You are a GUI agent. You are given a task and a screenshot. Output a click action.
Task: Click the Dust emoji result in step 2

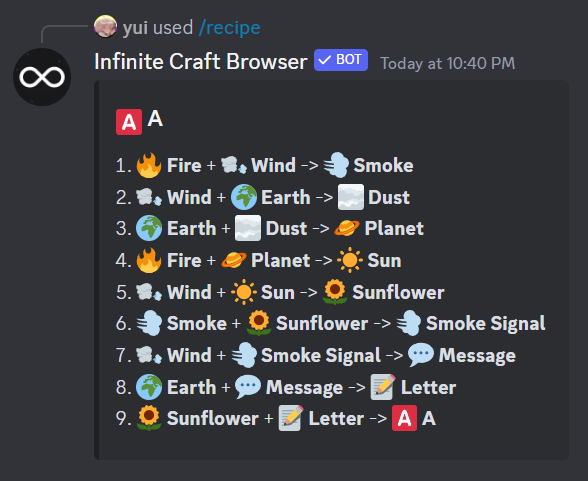(351, 197)
